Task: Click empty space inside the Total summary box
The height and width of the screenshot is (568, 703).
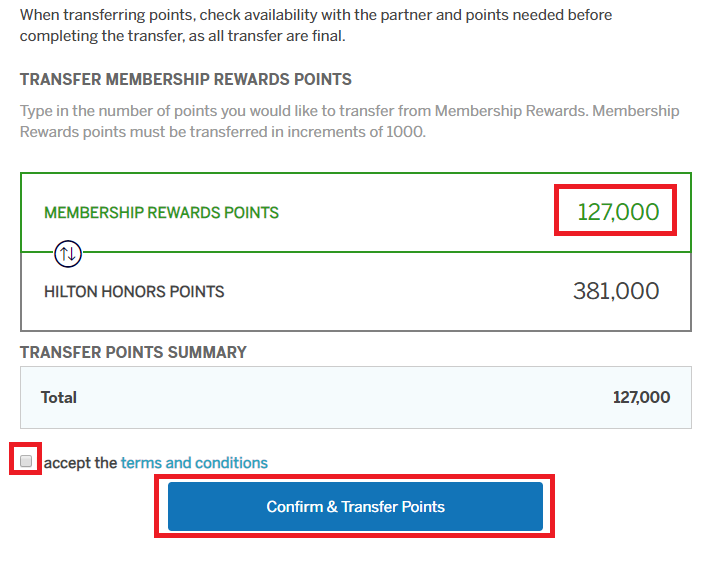Action: 341,397
